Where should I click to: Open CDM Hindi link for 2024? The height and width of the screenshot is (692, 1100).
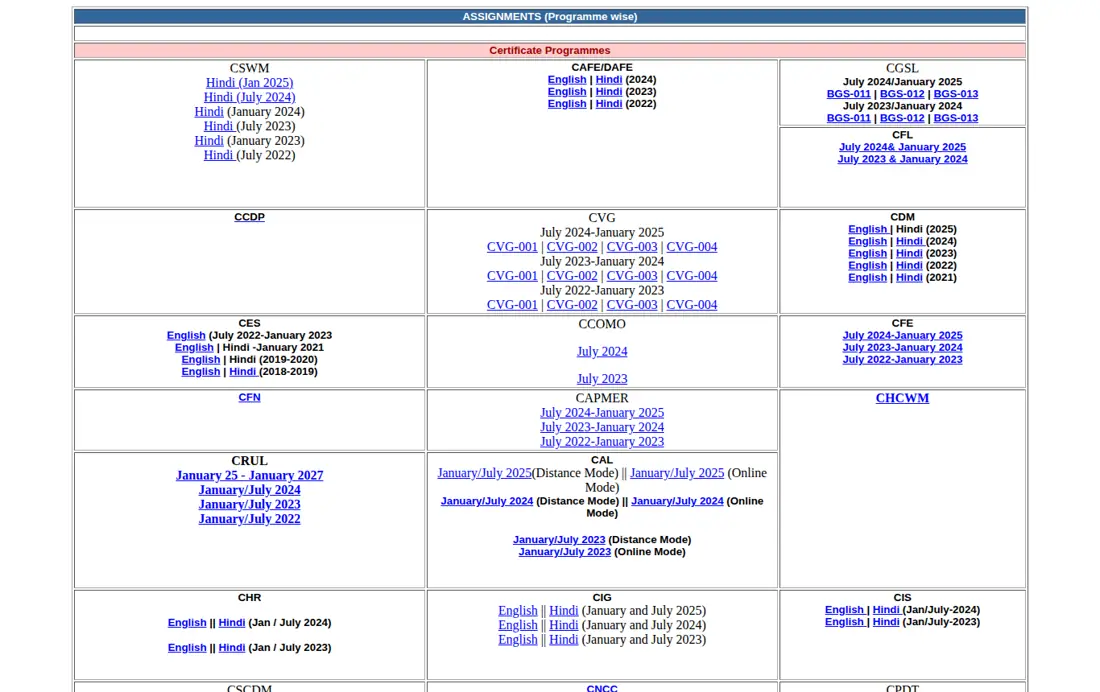pyautogui.click(x=911, y=241)
